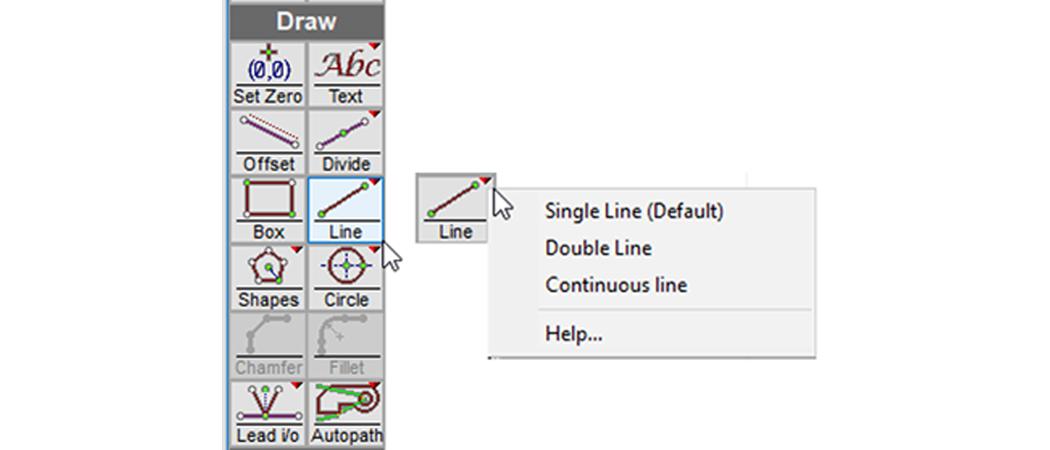The width and height of the screenshot is (1050, 450).
Task: Click the Line tool in Draw panel
Action: click(346, 209)
